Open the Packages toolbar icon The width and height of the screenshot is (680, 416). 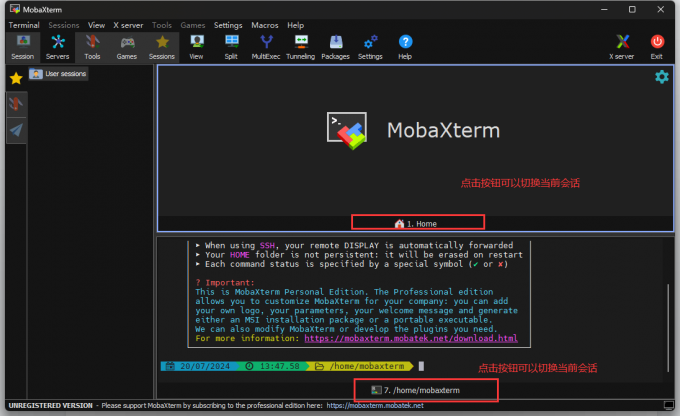click(335, 47)
